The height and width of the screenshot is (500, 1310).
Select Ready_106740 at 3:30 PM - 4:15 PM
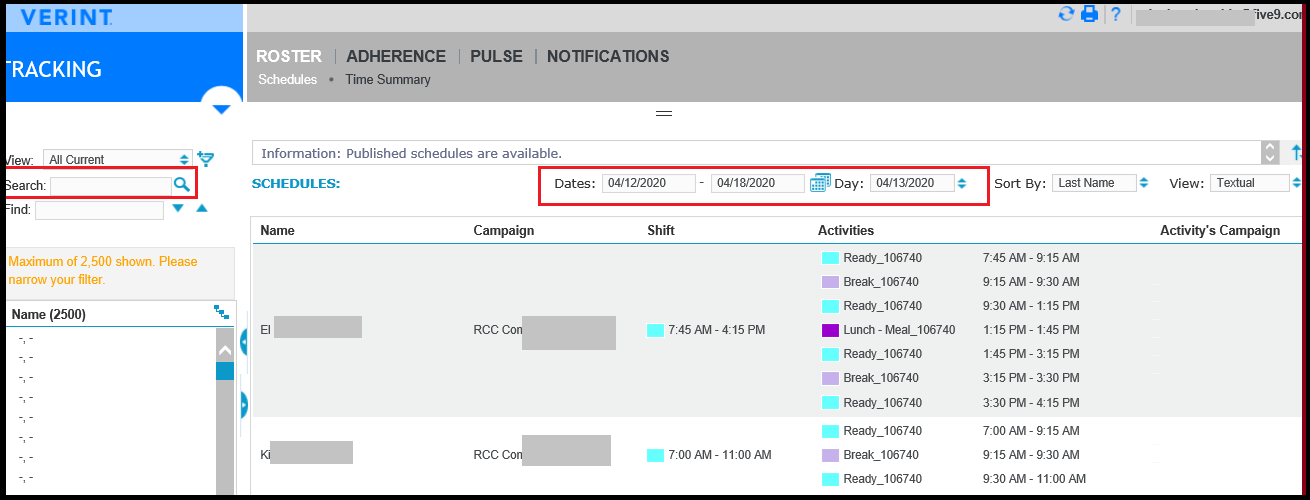pyautogui.click(x=882, y=402)
